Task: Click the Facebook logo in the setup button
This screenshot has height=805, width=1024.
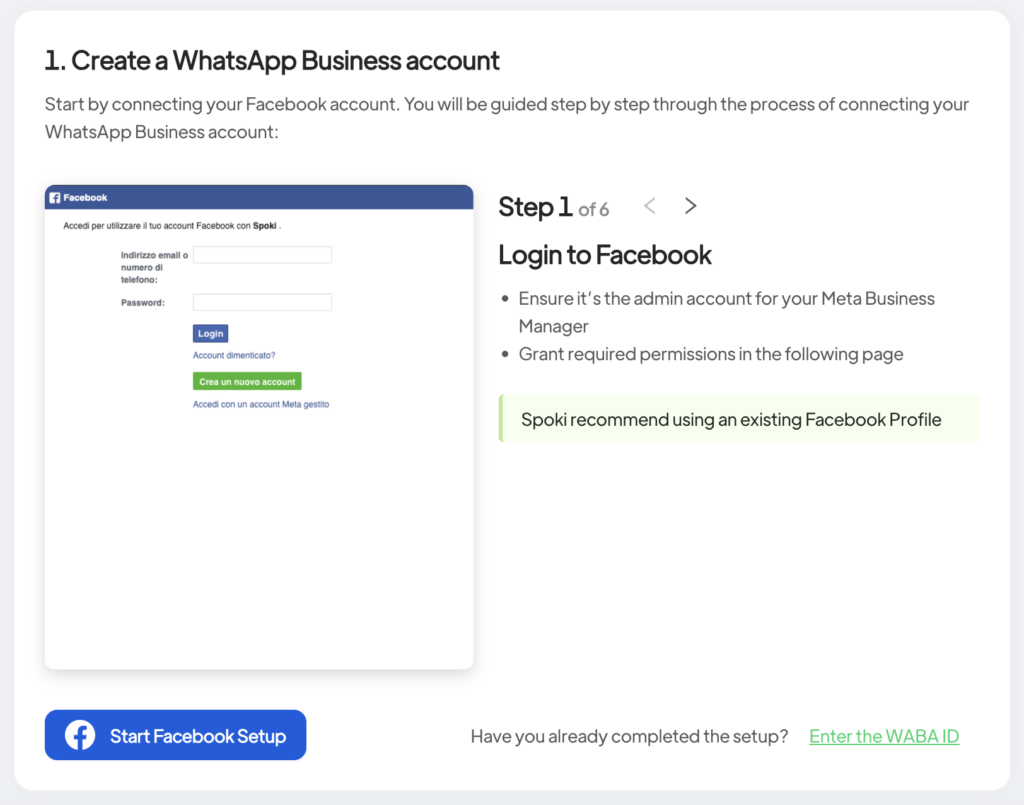Action: coord(80,736)
